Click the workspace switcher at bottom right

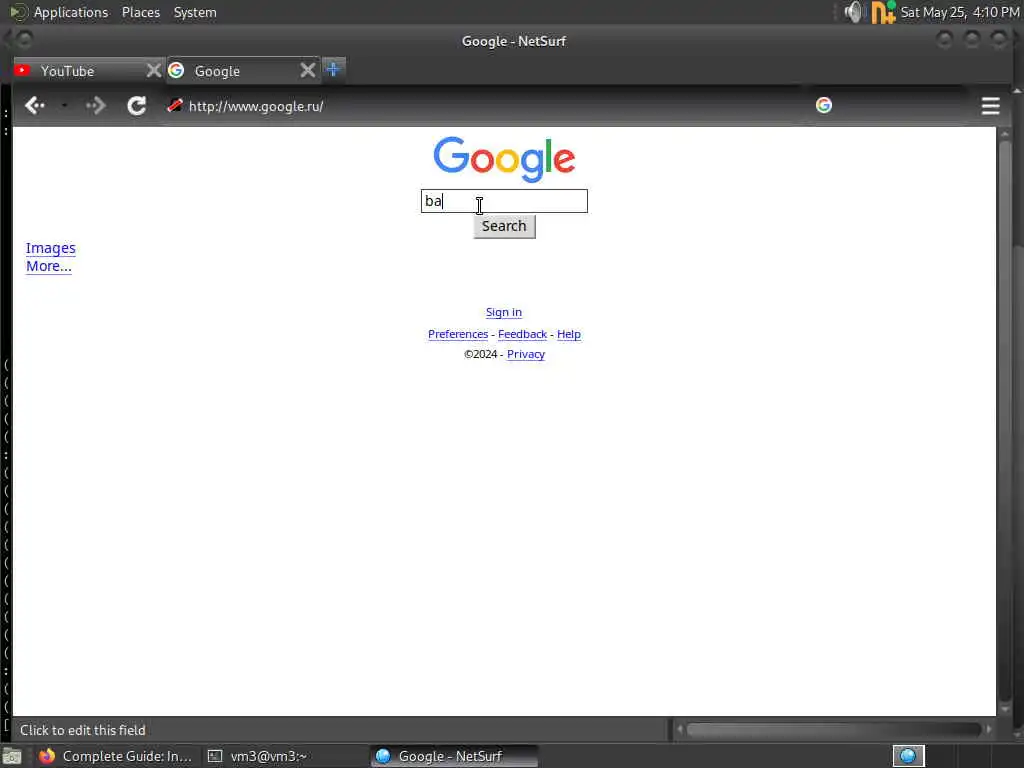click(908, 756)
